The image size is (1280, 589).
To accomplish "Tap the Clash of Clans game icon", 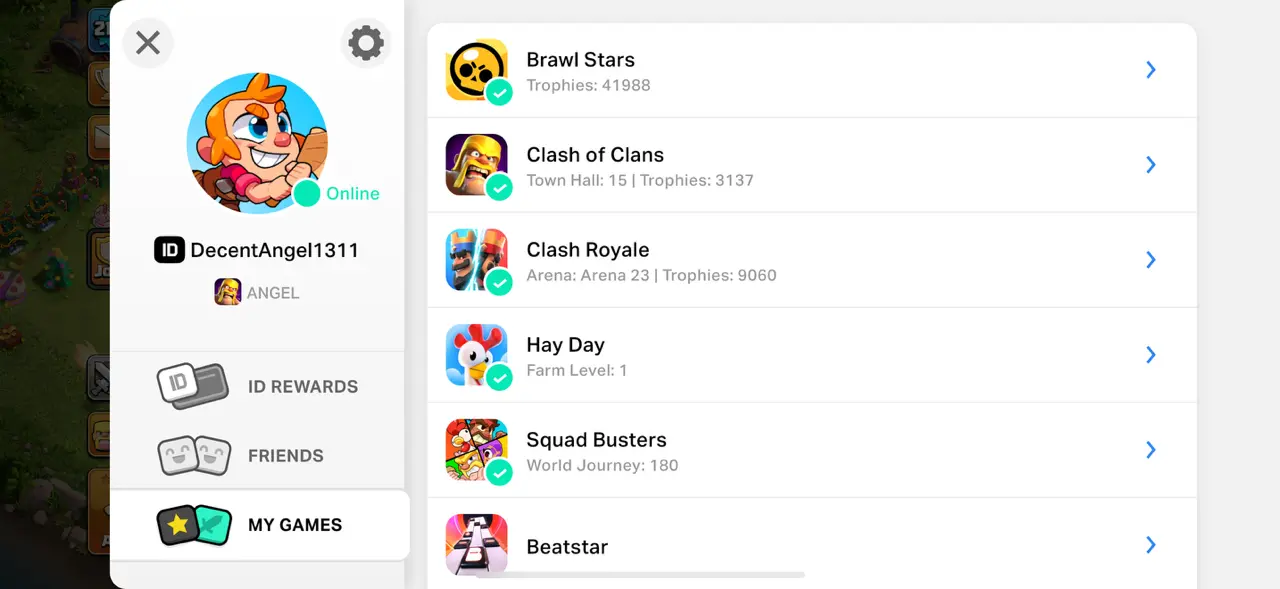I will (x=476, y=164).
